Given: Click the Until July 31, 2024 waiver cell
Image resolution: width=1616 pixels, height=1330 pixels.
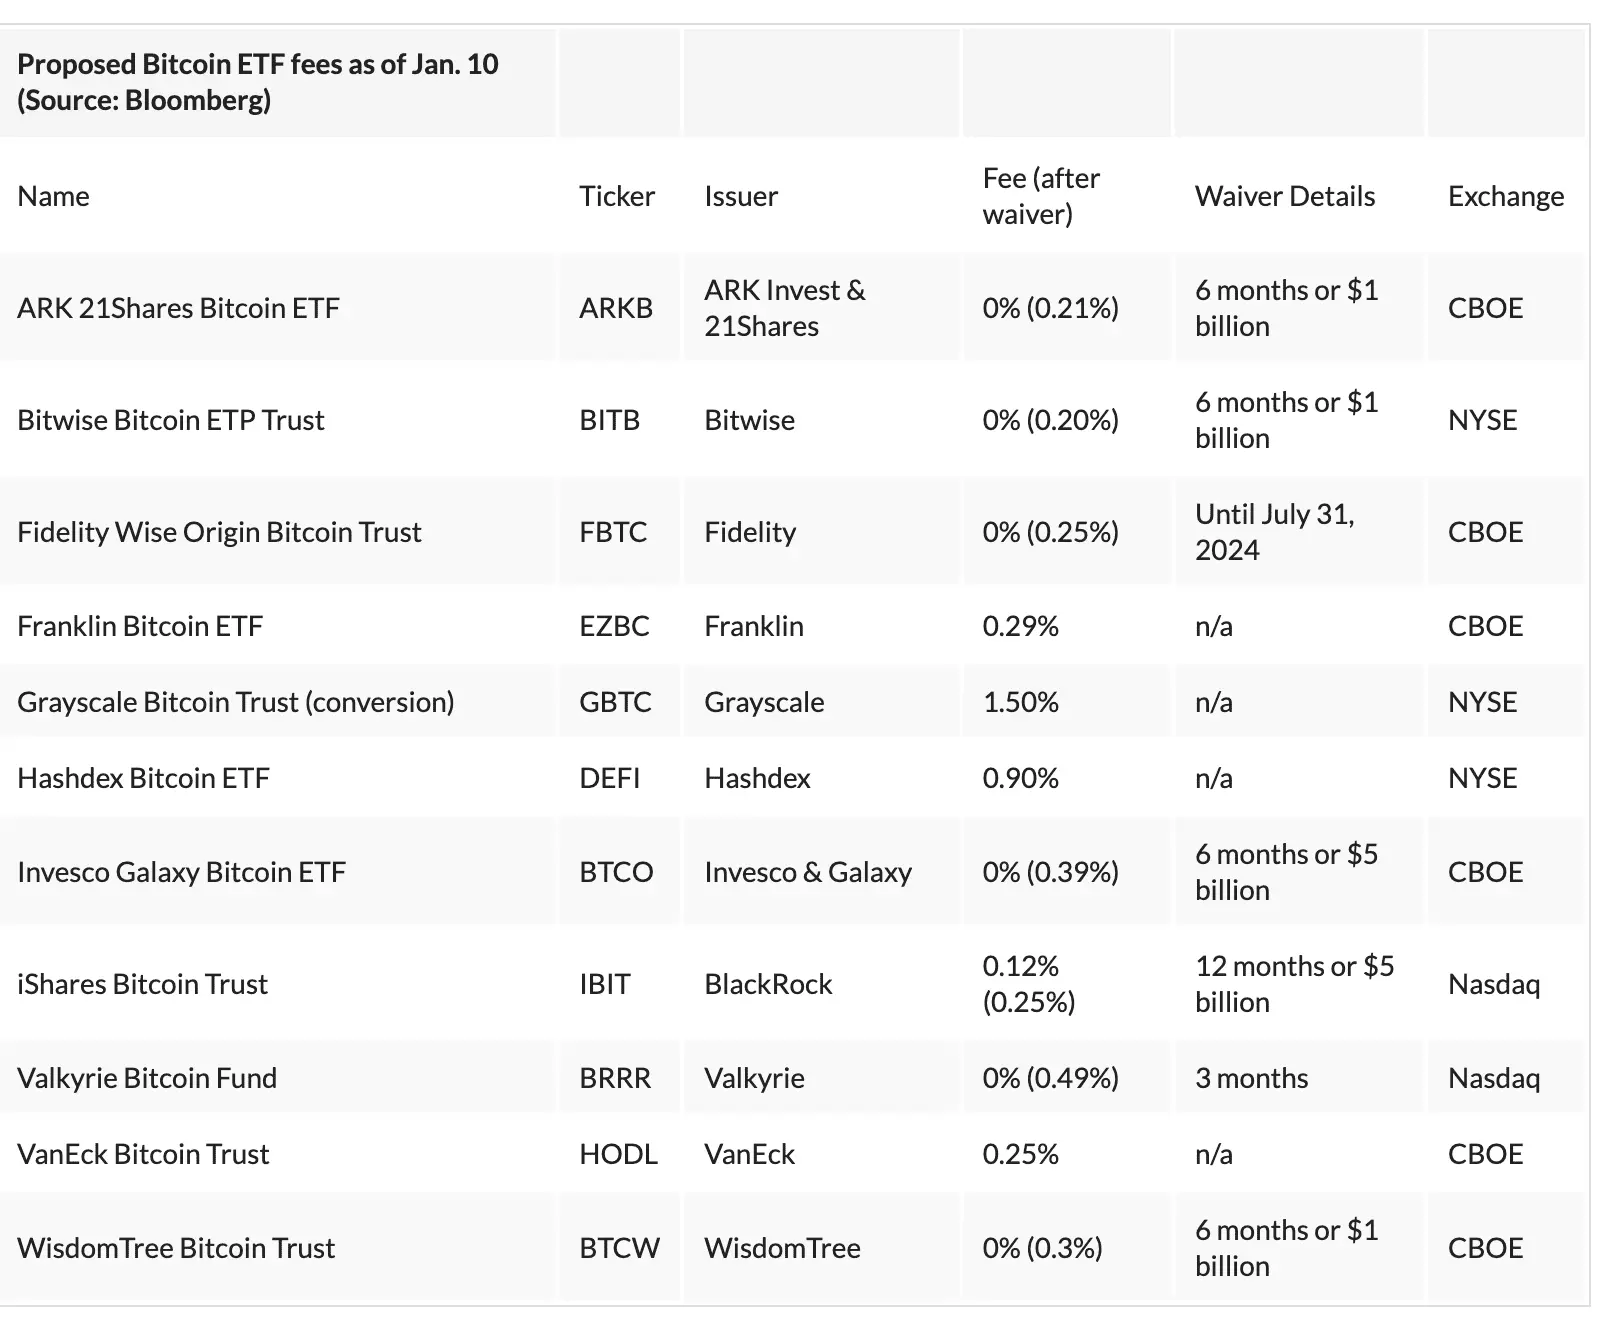Looking at the screenshot, I should [1275, 532].
